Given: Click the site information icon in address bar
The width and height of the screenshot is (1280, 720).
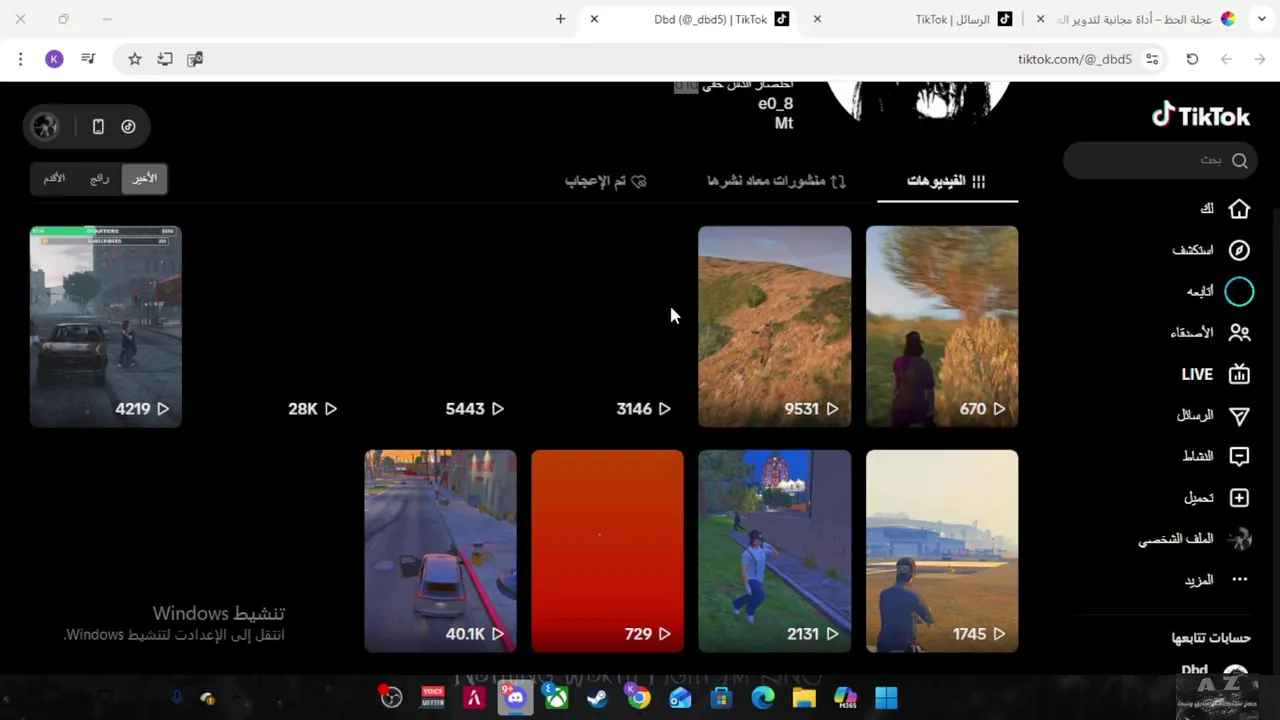Looking at the screenshot, I should click(1152, 59).
